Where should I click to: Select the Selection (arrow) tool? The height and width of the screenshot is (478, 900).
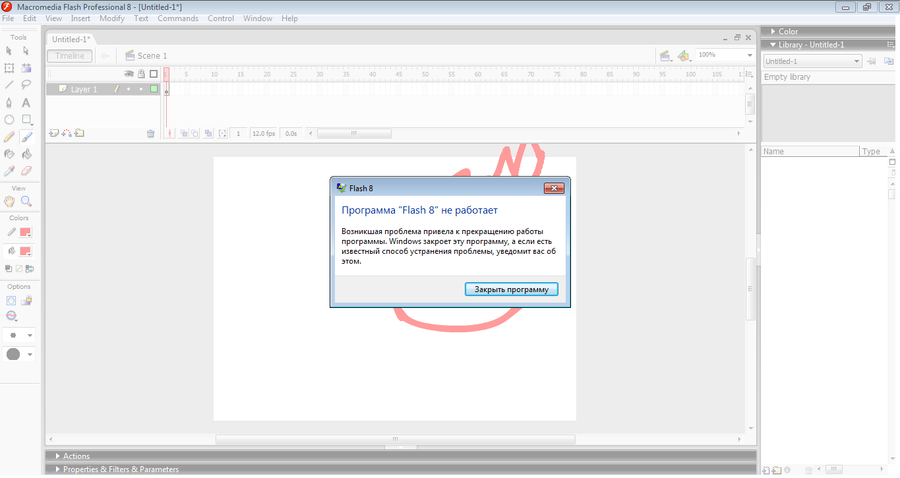9,51
